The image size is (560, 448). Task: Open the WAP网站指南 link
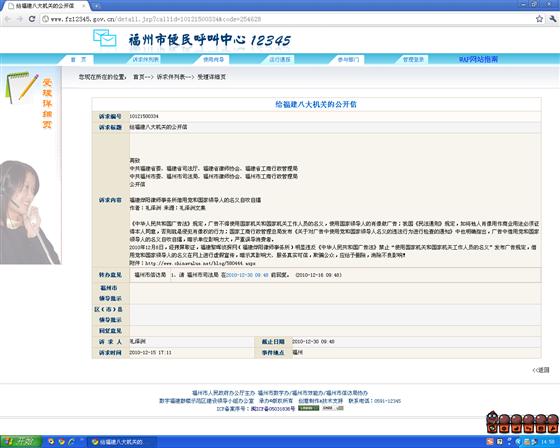tap(478, 59)
